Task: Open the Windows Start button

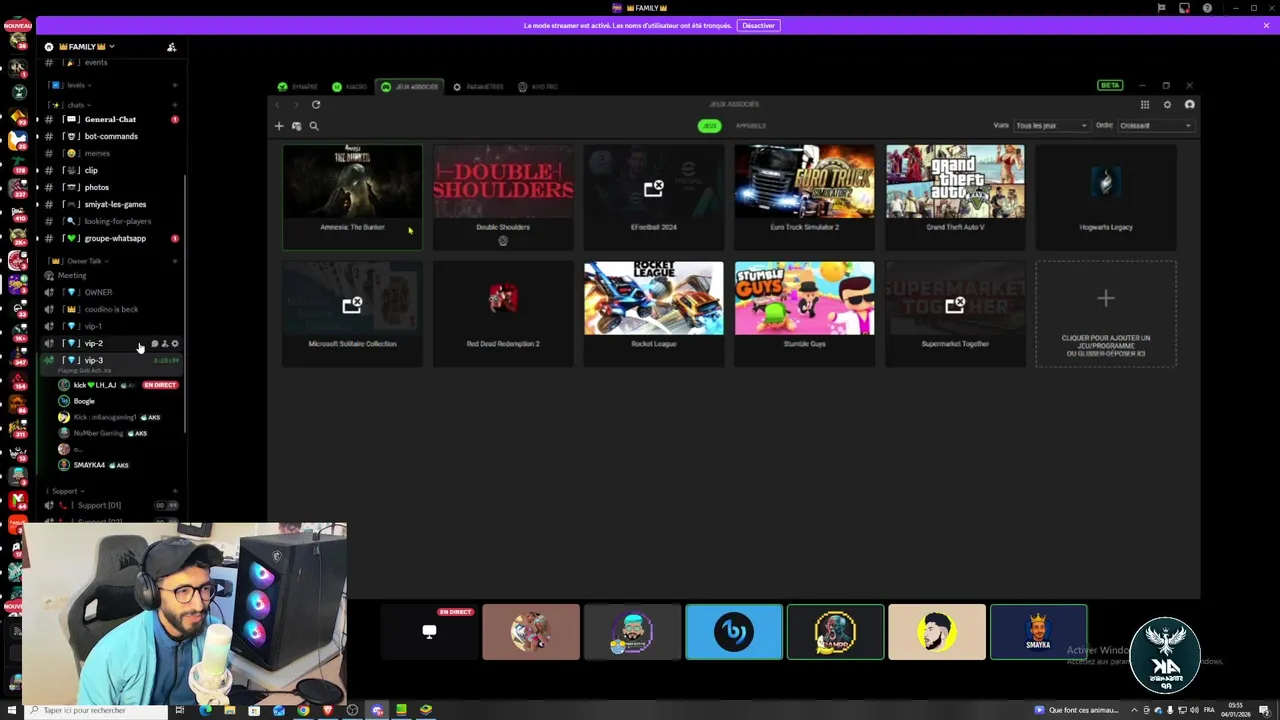Action: [x=12, y=710]
